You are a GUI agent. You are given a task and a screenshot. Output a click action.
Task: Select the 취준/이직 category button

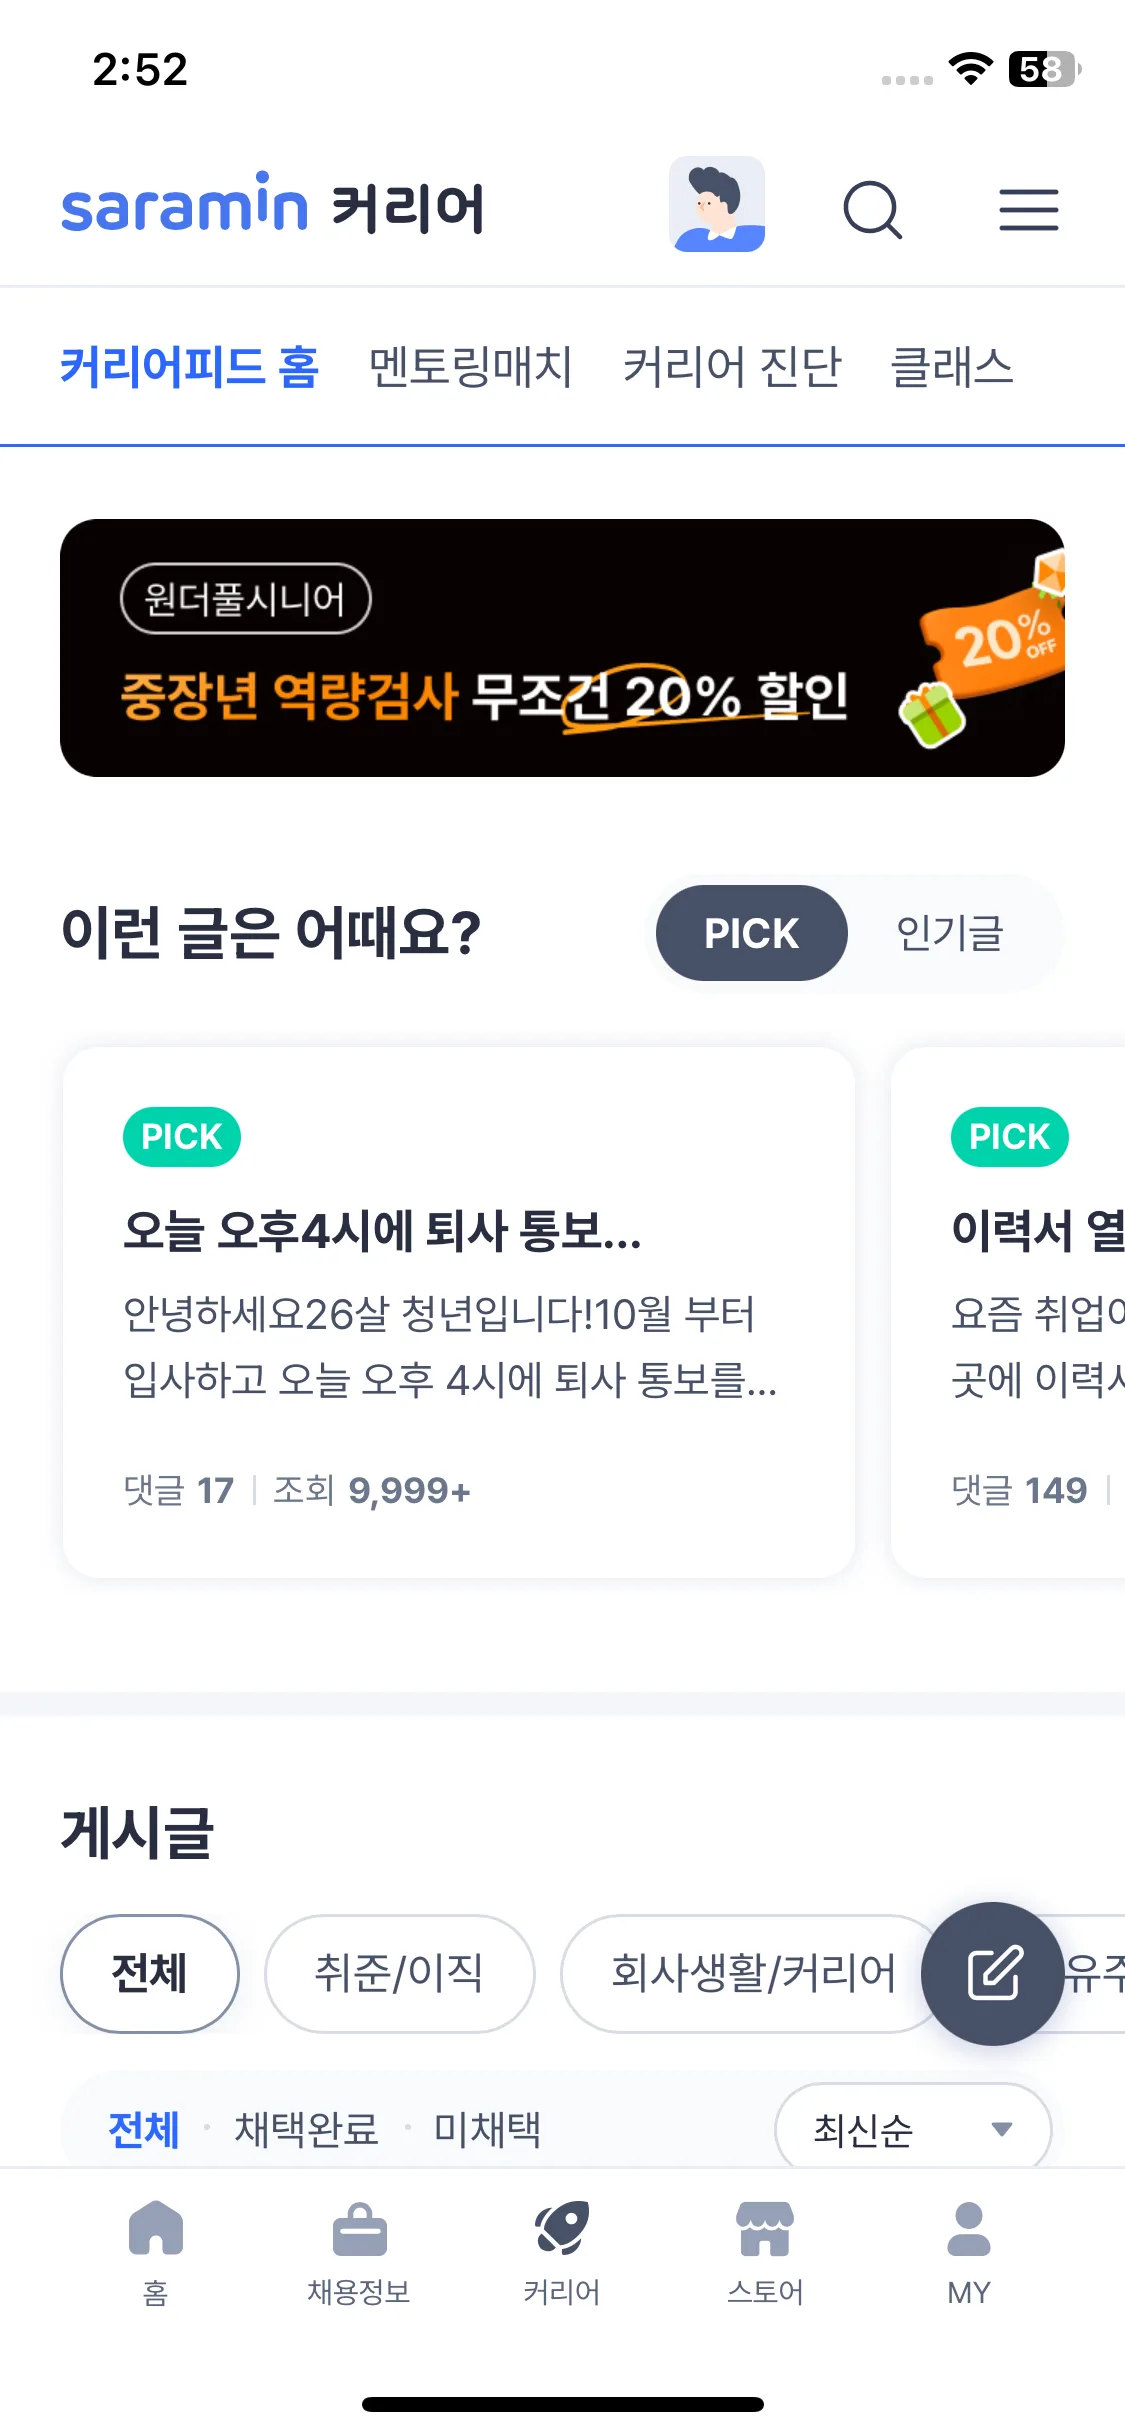(399, 1973)
